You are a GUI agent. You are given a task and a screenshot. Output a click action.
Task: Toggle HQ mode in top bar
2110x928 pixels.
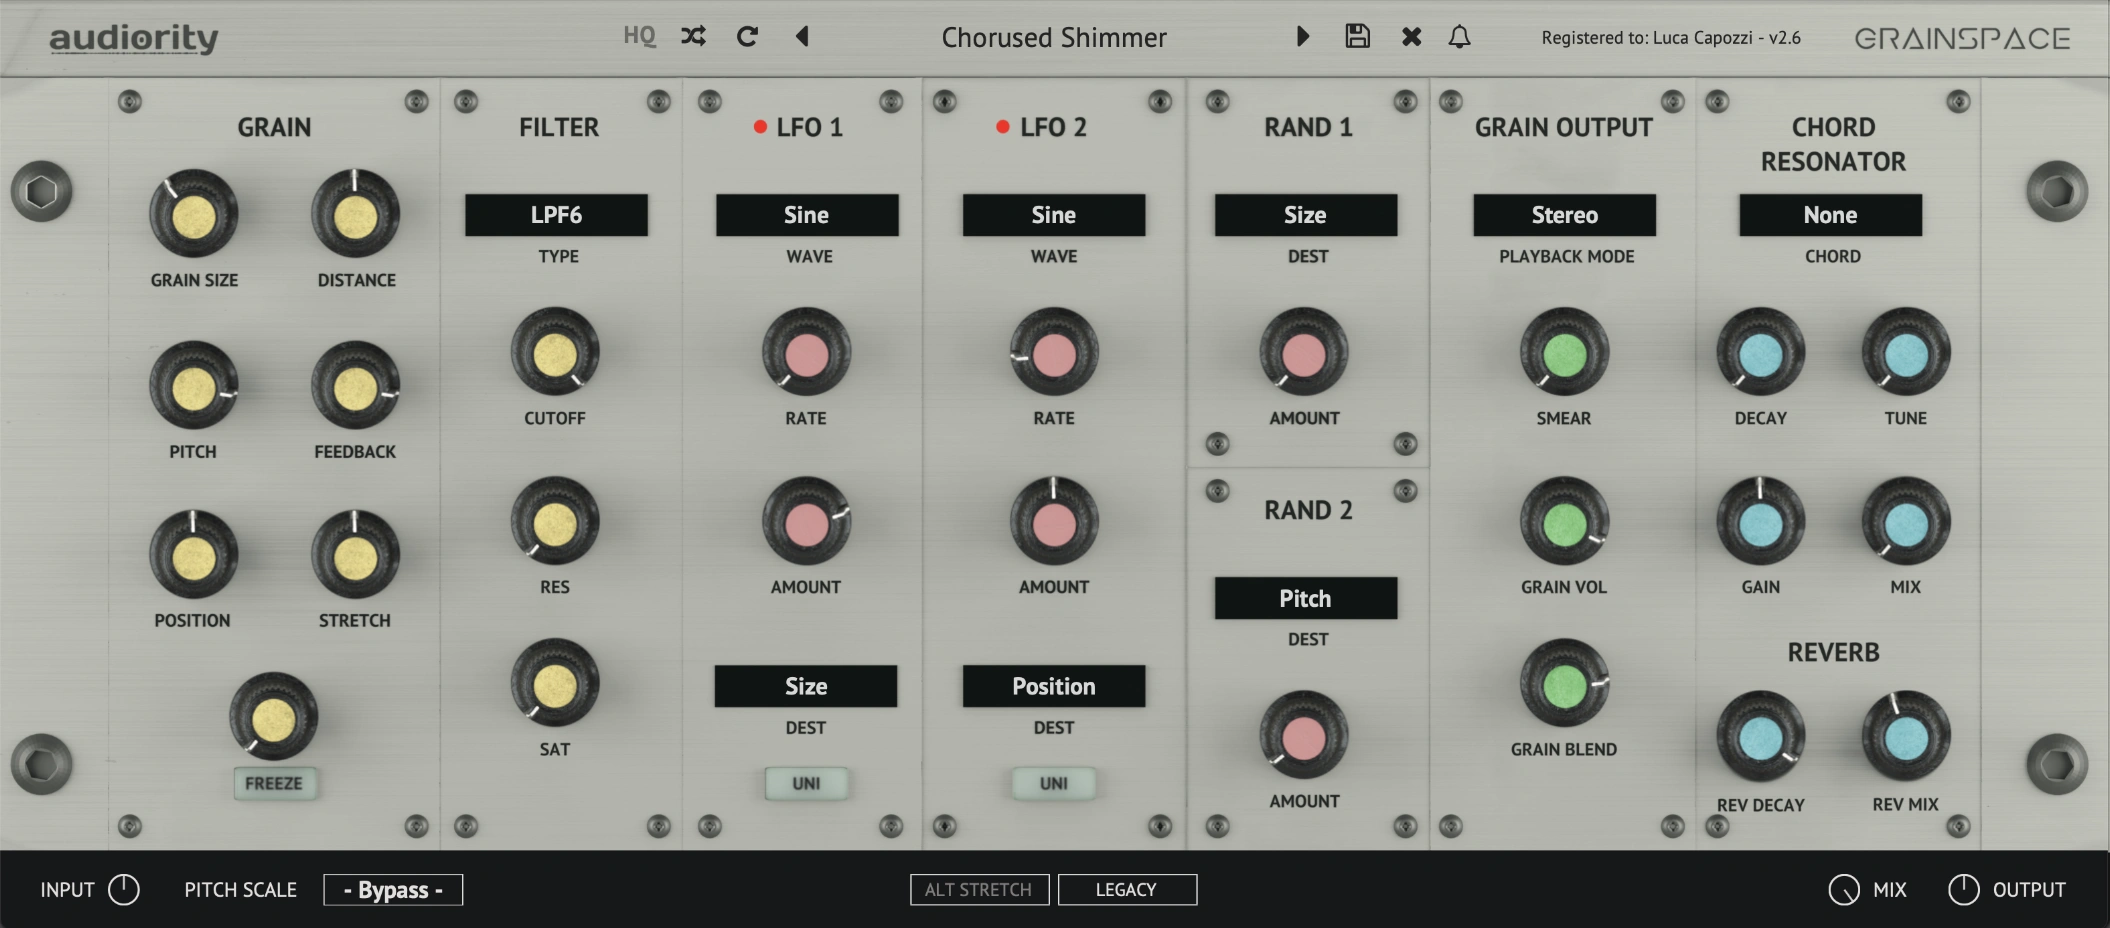[639, 37]
